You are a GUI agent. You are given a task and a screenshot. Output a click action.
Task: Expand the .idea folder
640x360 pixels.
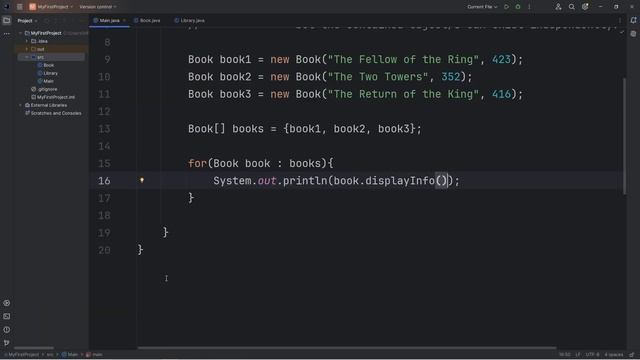point(27,41)
